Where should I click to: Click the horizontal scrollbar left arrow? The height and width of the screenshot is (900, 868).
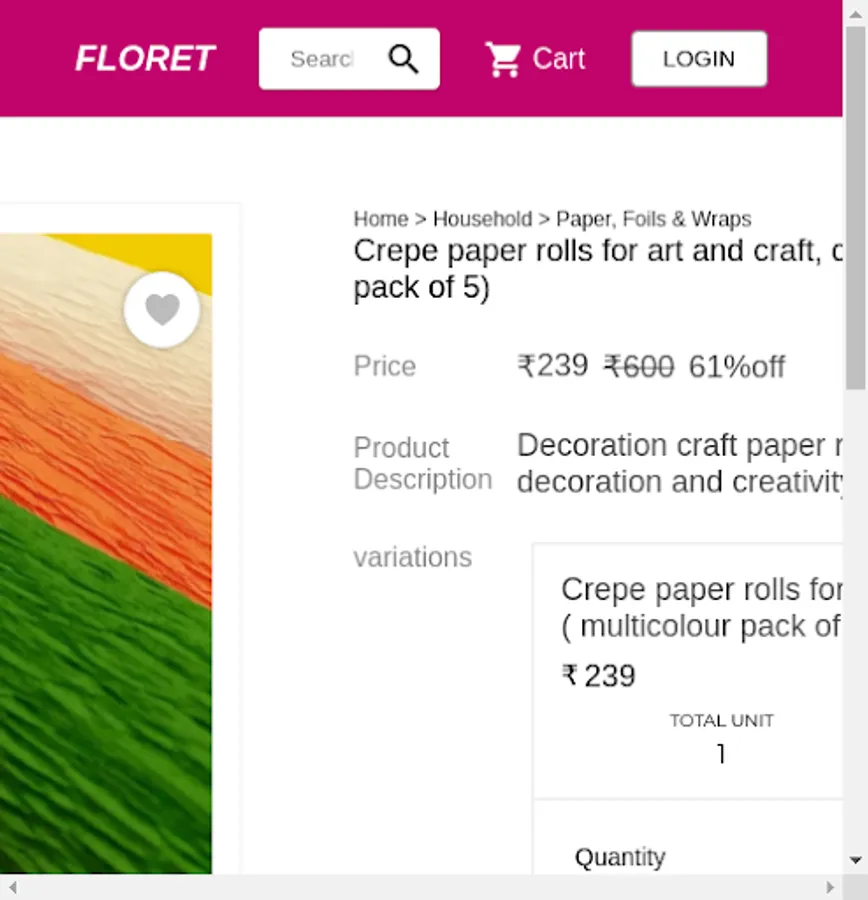point(13,887)
